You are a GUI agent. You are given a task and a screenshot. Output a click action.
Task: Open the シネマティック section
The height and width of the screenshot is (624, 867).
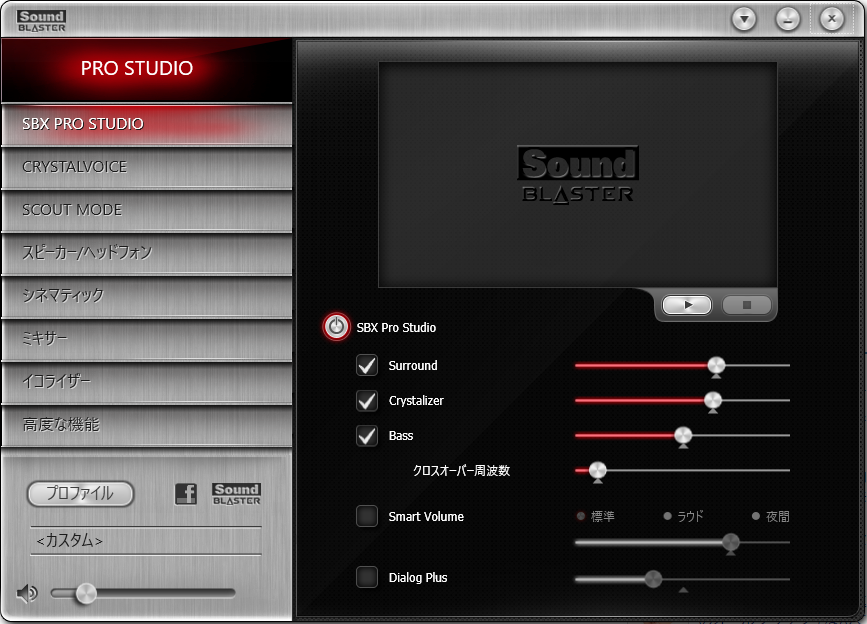click(x=147, y=296)
